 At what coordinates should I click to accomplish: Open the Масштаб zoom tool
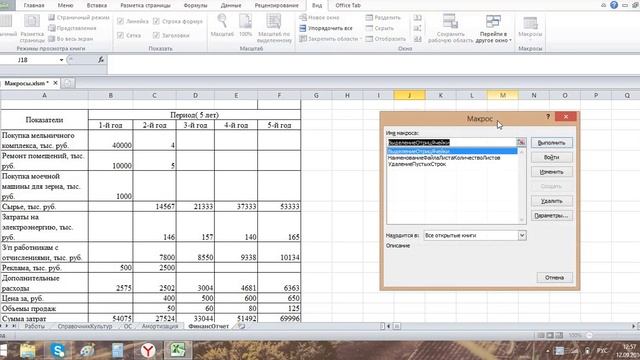point(222,25)
